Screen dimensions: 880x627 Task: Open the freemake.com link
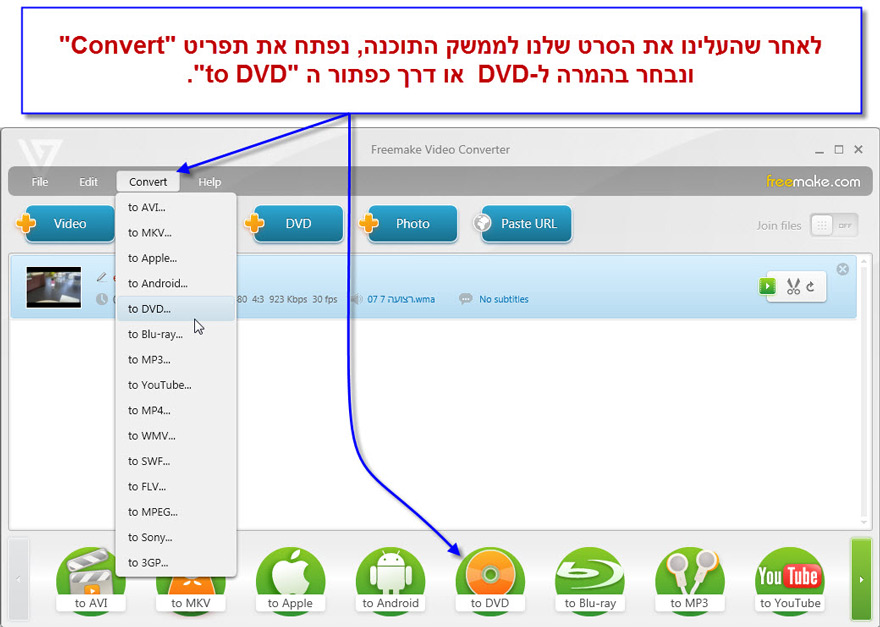(x=813, y=181)
